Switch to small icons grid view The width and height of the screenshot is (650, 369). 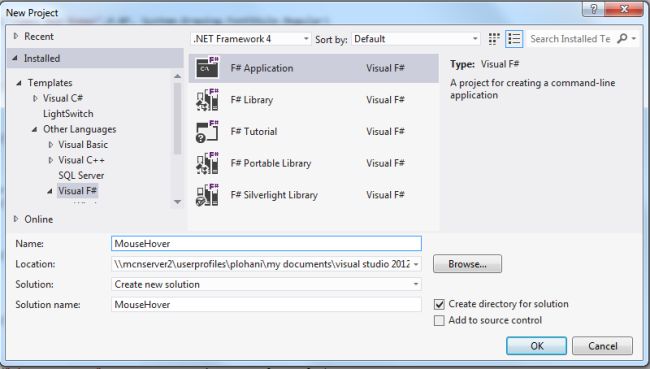pos(494,39)
